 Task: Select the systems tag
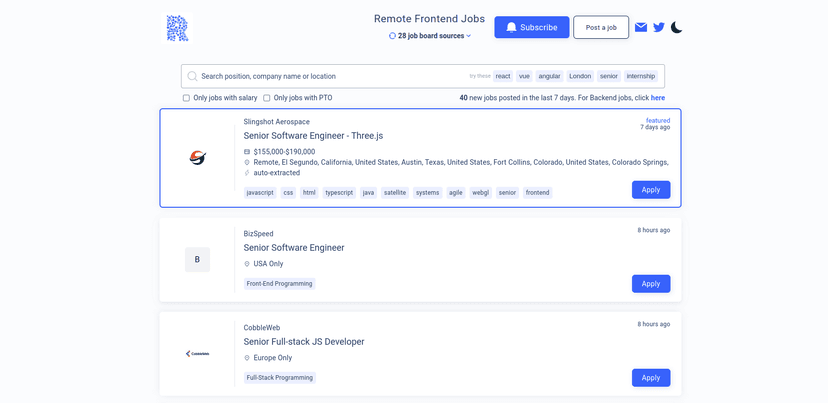428,193
